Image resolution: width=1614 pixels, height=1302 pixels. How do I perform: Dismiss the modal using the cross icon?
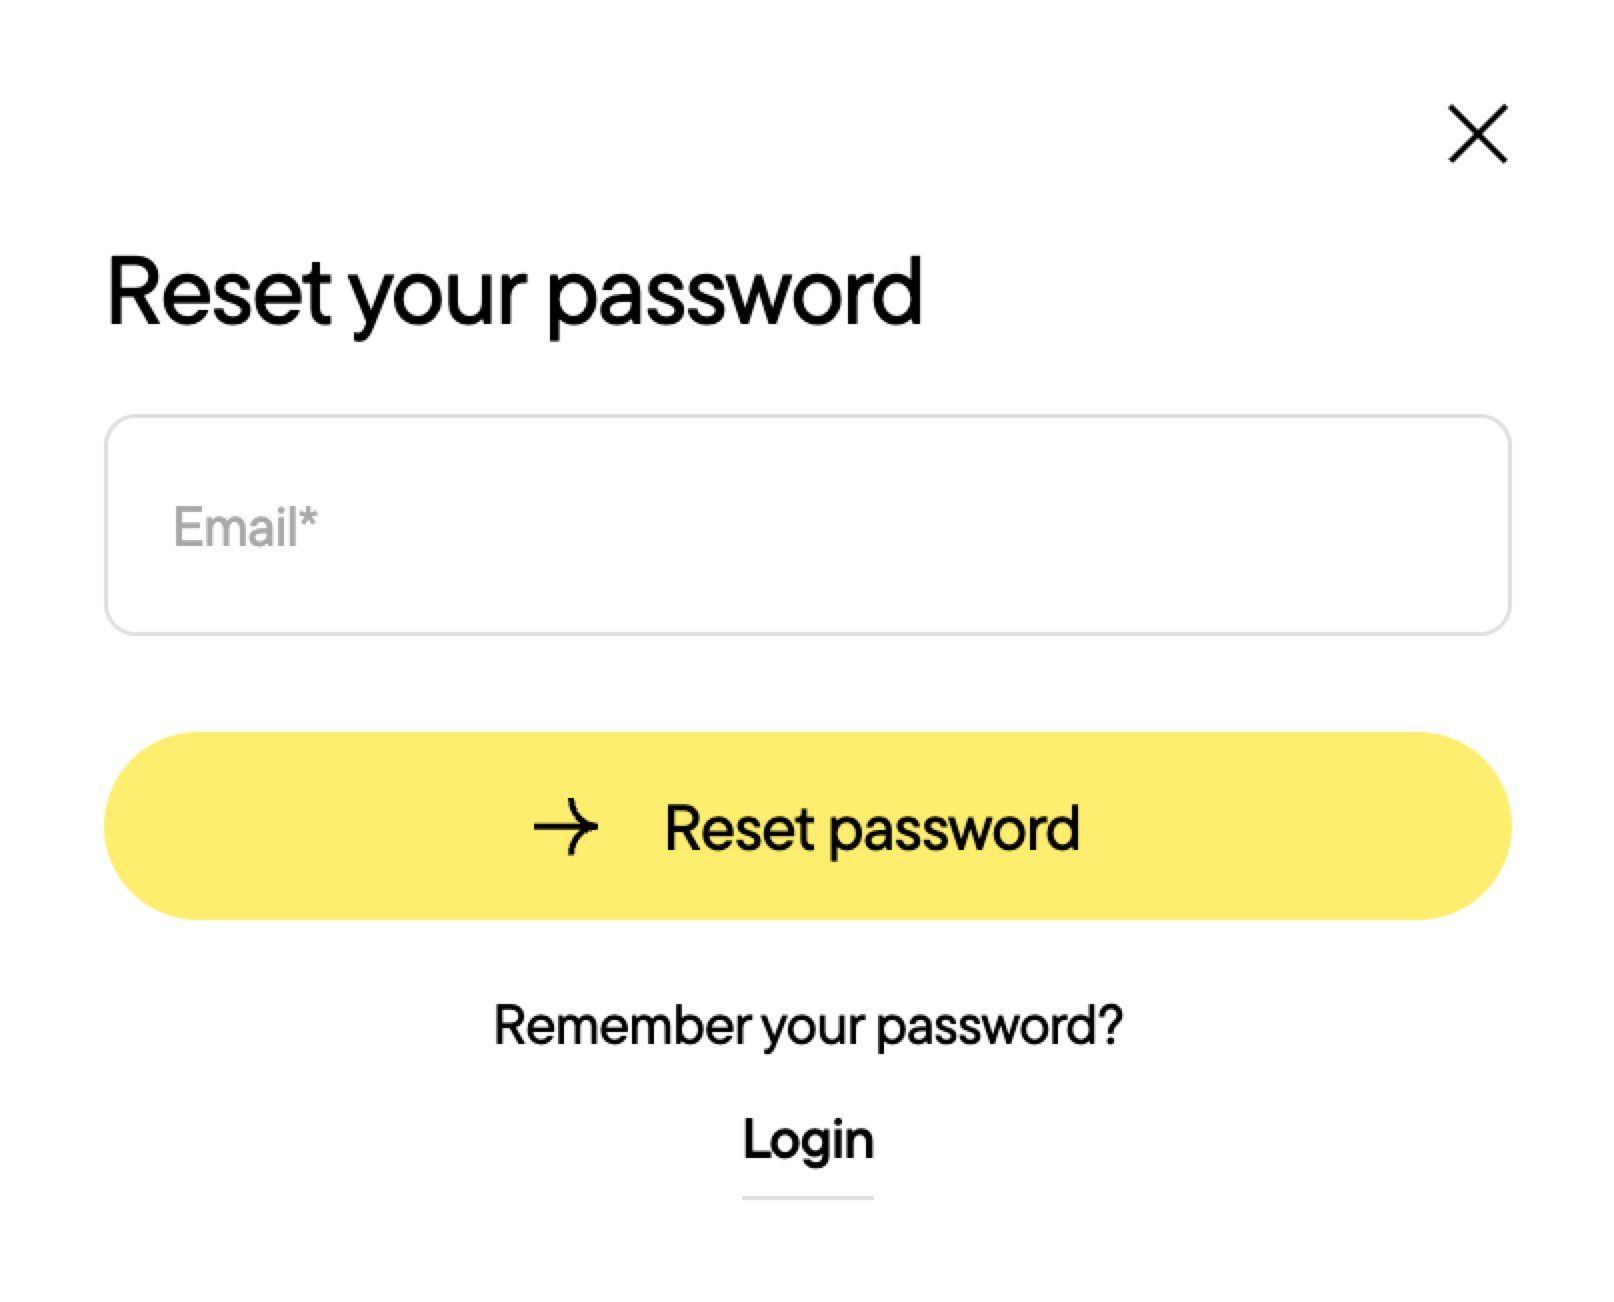tap(1477, 134)
